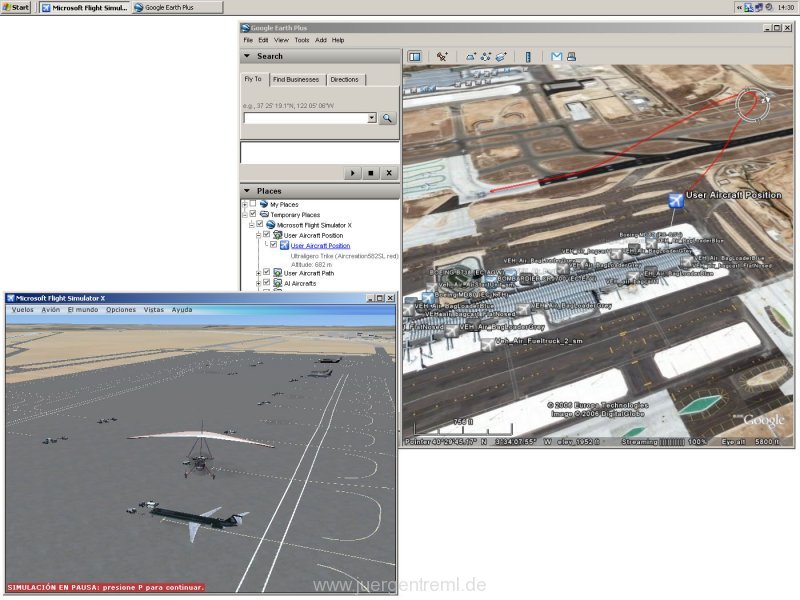Click the Email envelope toolbar icon
Screen dimensions: 800x600
[x=557, y=57]
